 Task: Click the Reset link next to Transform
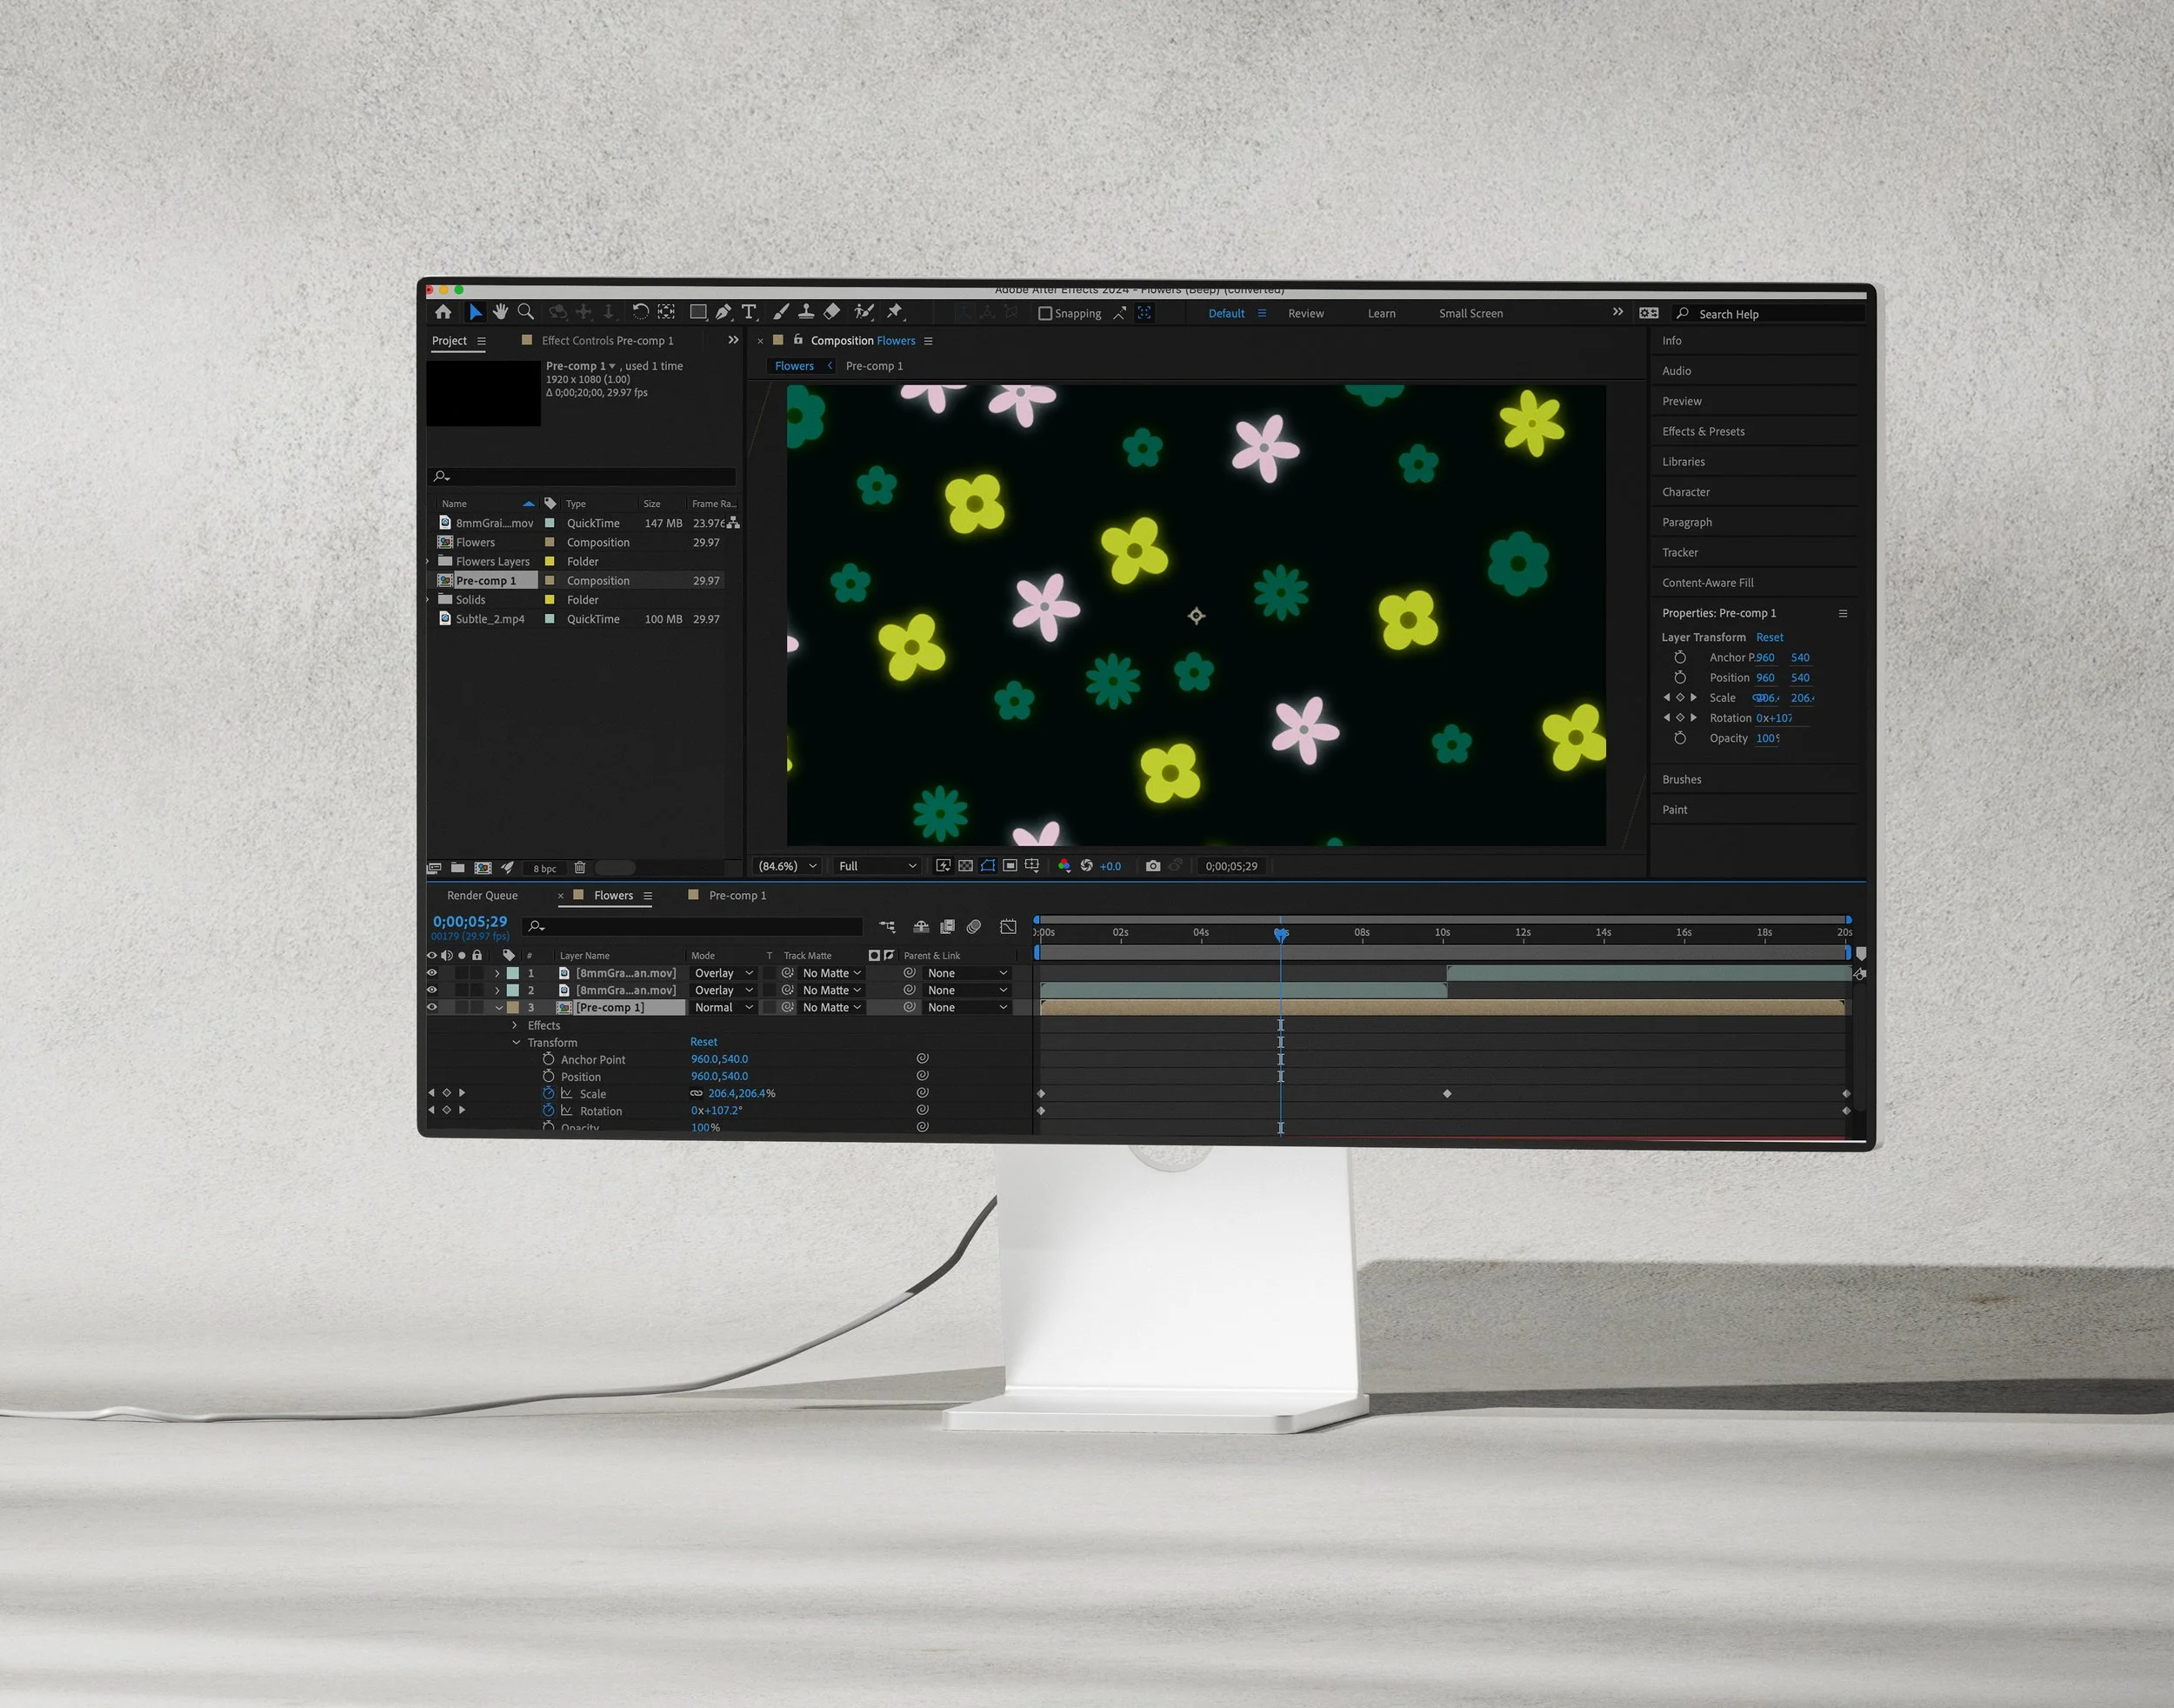[x=704, y=1043]
